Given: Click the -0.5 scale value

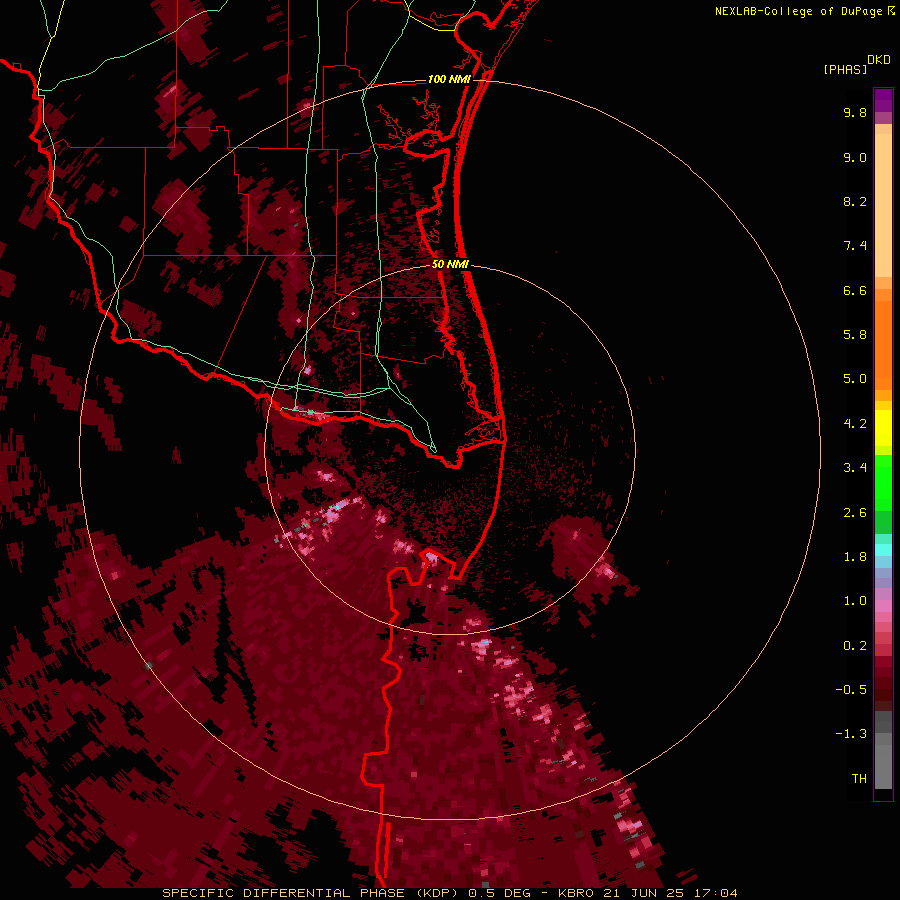Looking at the screenshot, I should click(851, 690).
